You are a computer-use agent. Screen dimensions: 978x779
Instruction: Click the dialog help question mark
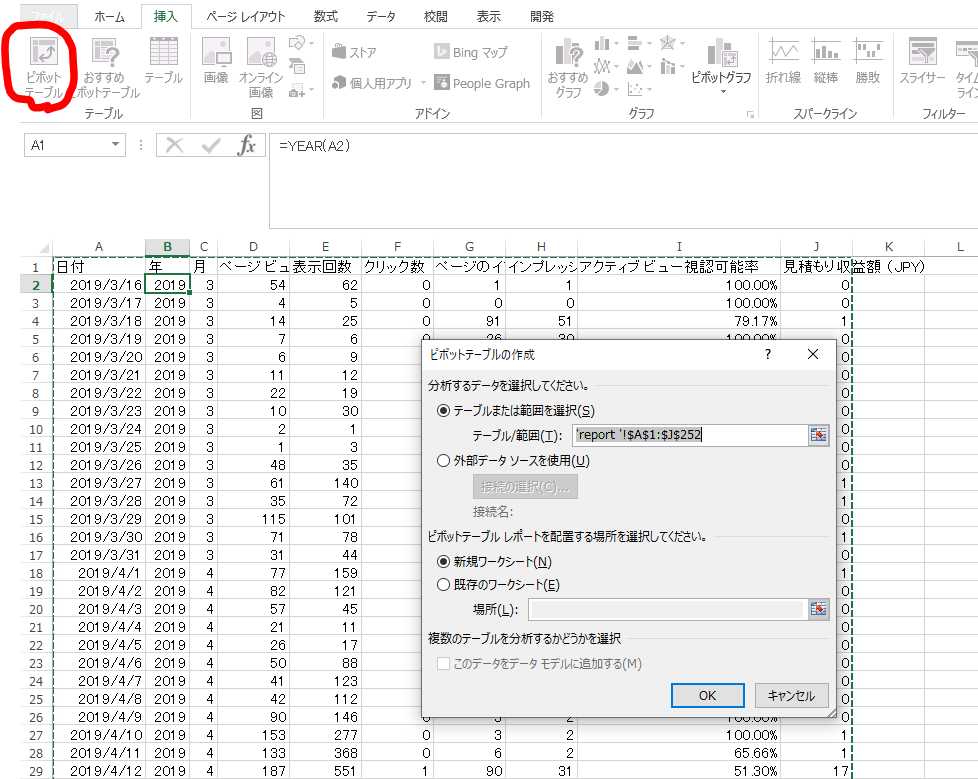point(768,354)
